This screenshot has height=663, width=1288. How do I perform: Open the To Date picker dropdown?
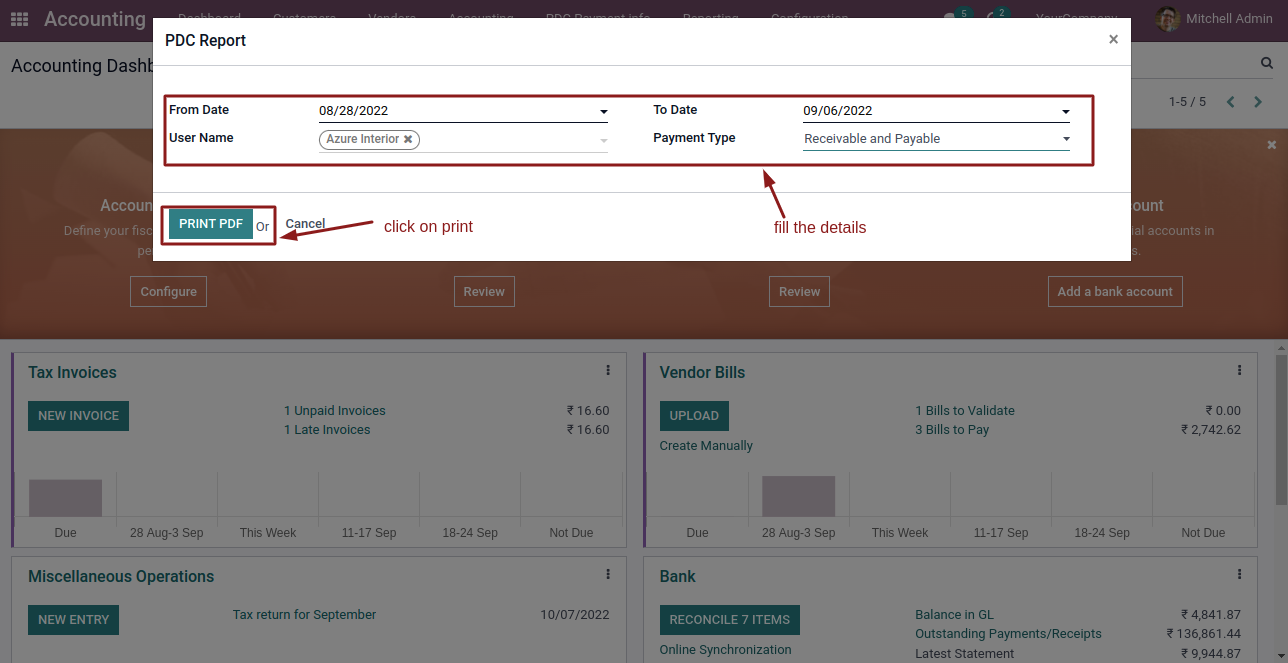pyautogui.click(x=1066, y=112)
